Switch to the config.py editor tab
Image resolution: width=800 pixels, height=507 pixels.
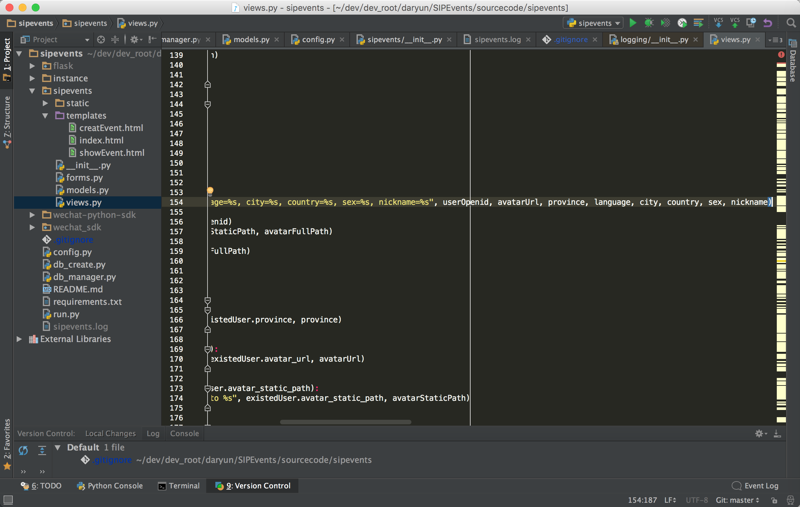pos(318,40)
